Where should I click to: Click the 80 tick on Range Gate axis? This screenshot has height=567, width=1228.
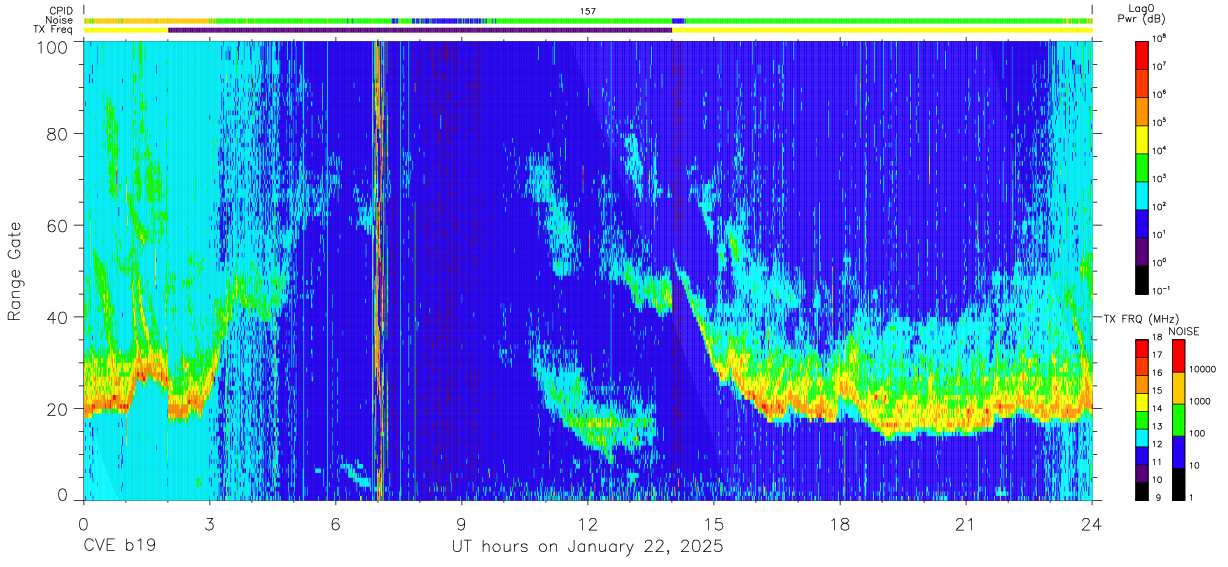coord(60,134)
